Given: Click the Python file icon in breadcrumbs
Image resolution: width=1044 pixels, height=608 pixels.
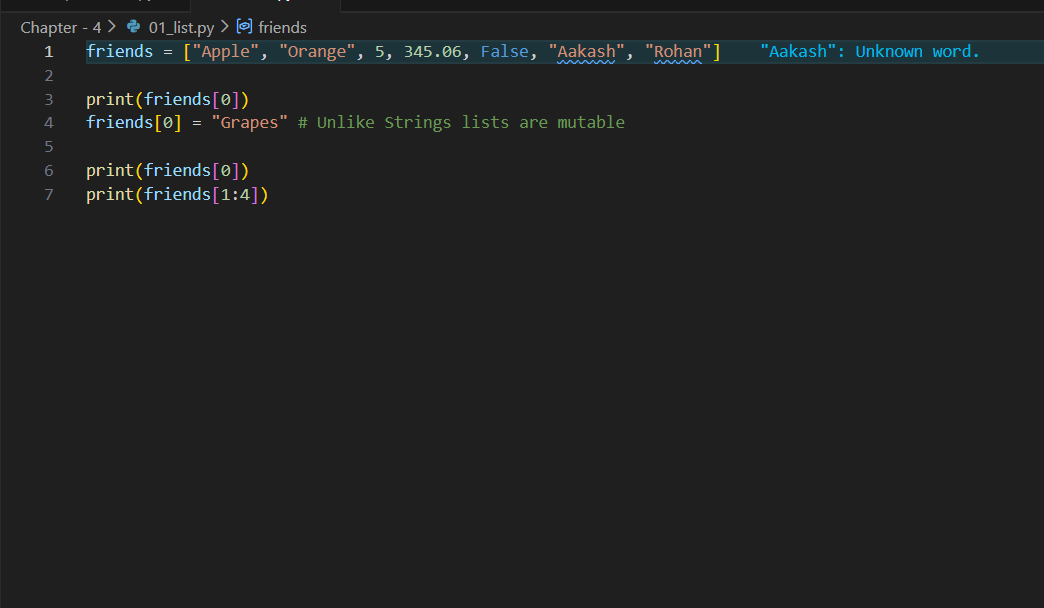Looking at the screenshot, I should pyautogui.click(x=133, y=27).
